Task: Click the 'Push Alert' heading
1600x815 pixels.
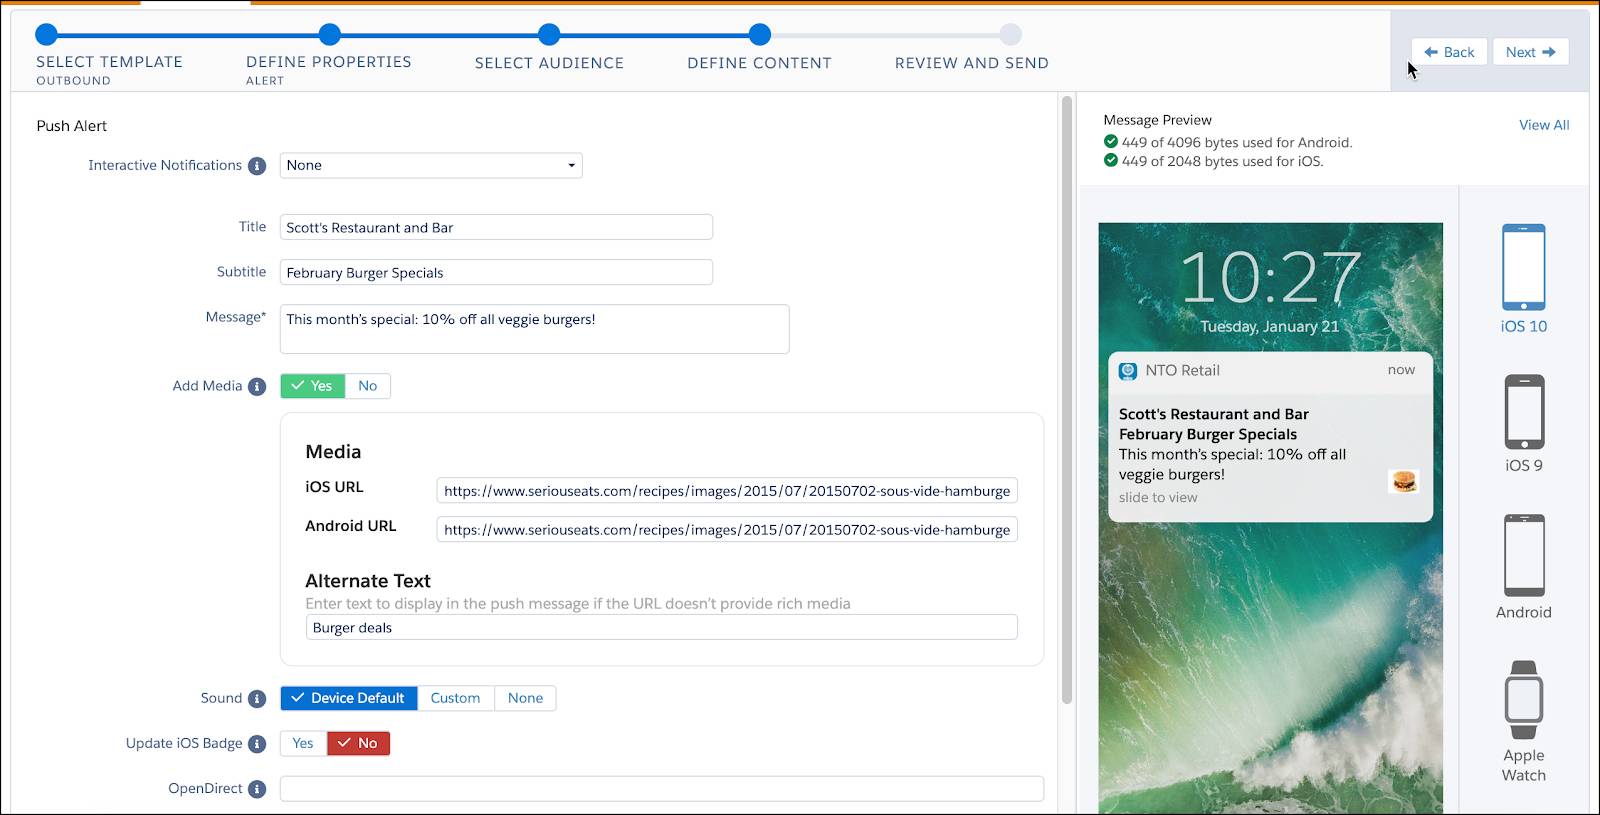Action: pos(71,126)
